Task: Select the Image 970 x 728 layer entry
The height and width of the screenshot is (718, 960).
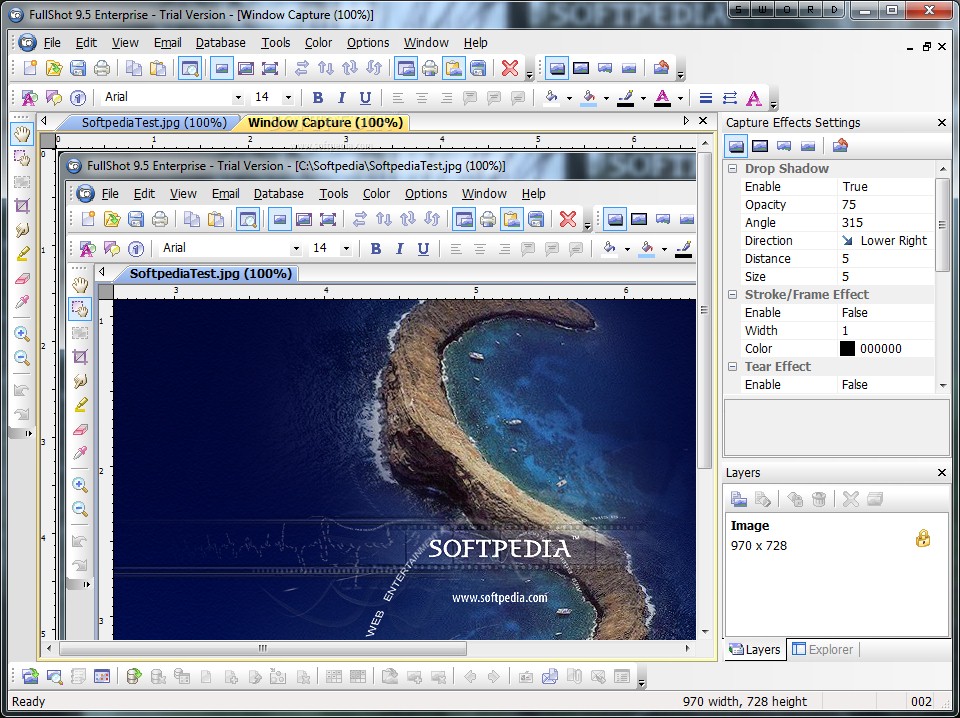Action: [836, 536]
